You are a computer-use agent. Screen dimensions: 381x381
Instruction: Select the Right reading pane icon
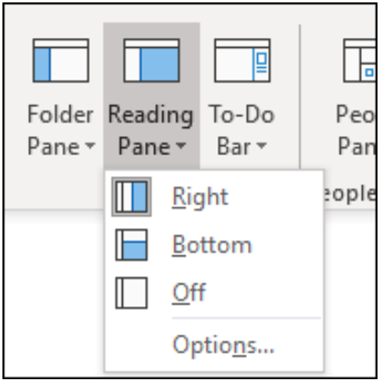[131, 197]
